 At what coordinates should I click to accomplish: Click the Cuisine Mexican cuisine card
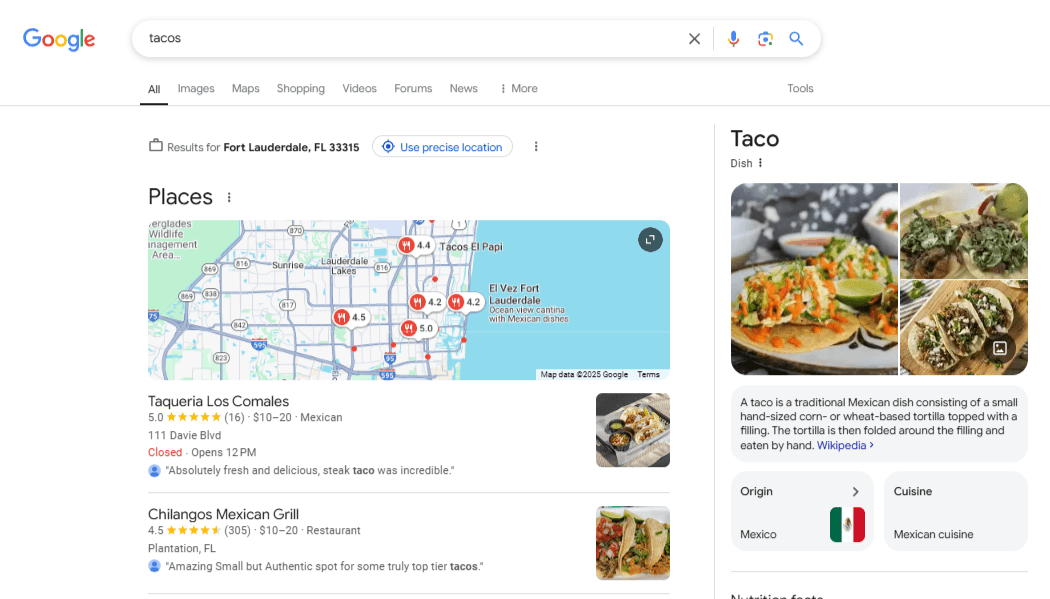click(956, 511)
